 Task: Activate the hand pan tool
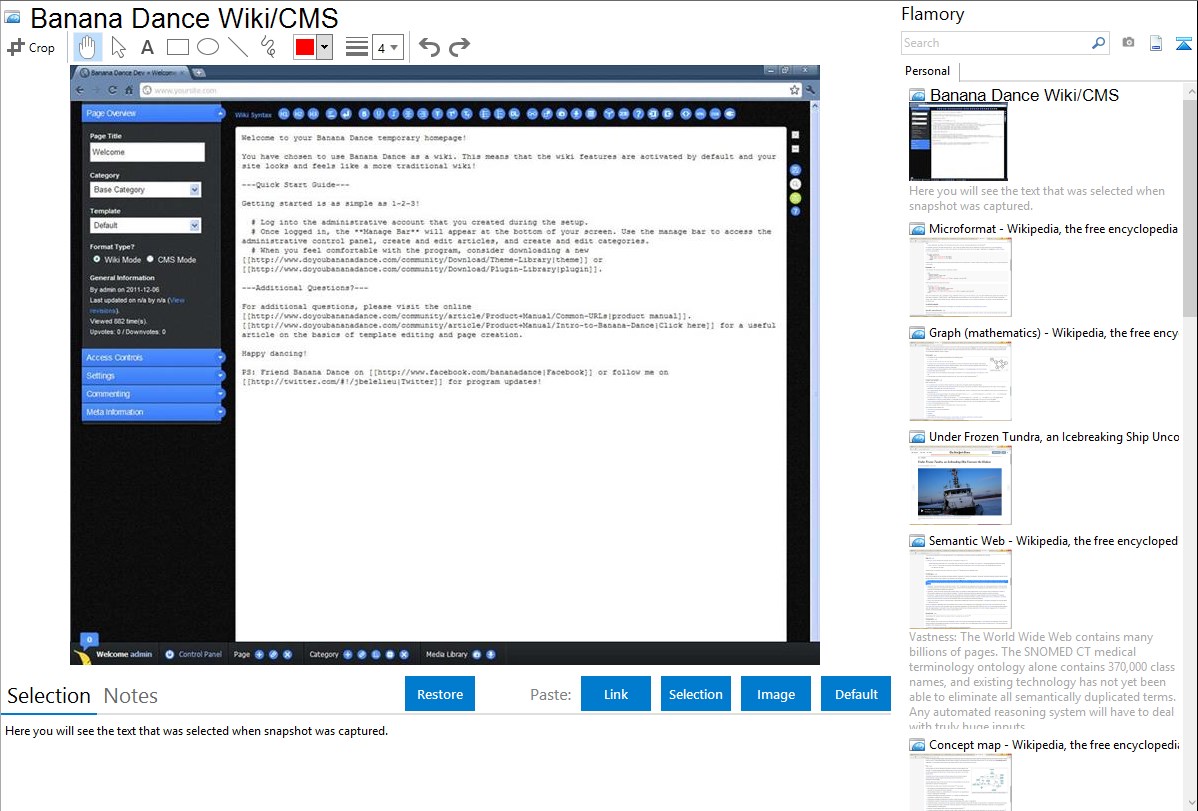point(87,47)
